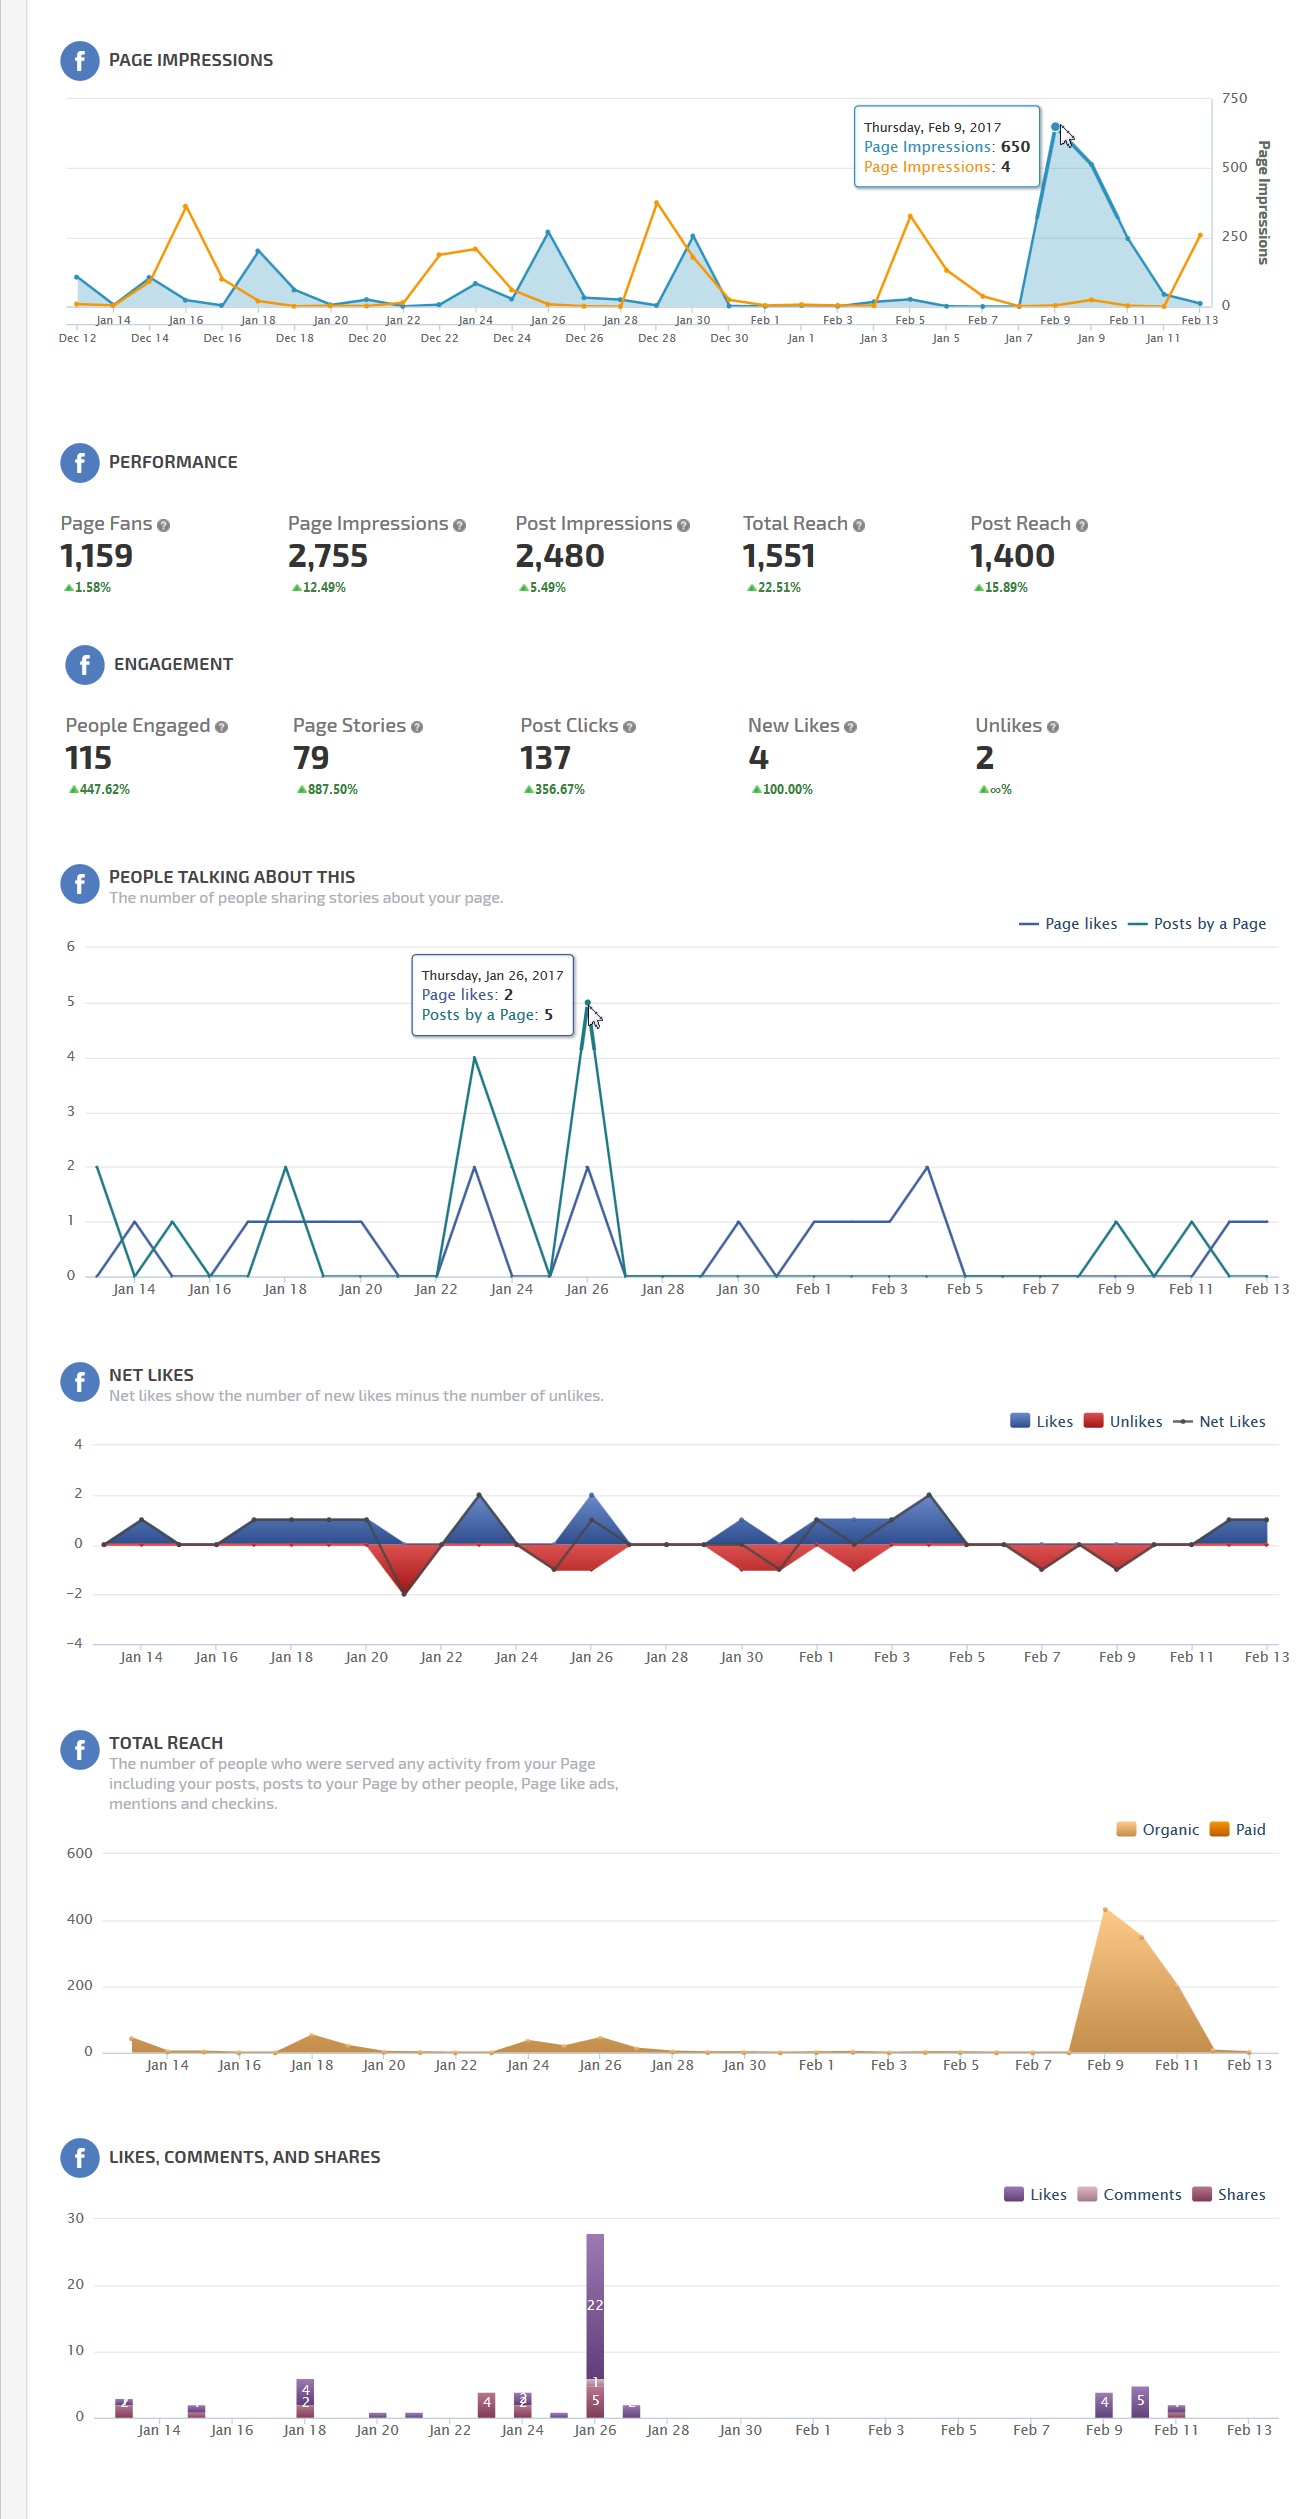The image size is (1315, 2519).
Task: Click the Facebook icon beside Engagement heading
Action: [x=85, y=665]
